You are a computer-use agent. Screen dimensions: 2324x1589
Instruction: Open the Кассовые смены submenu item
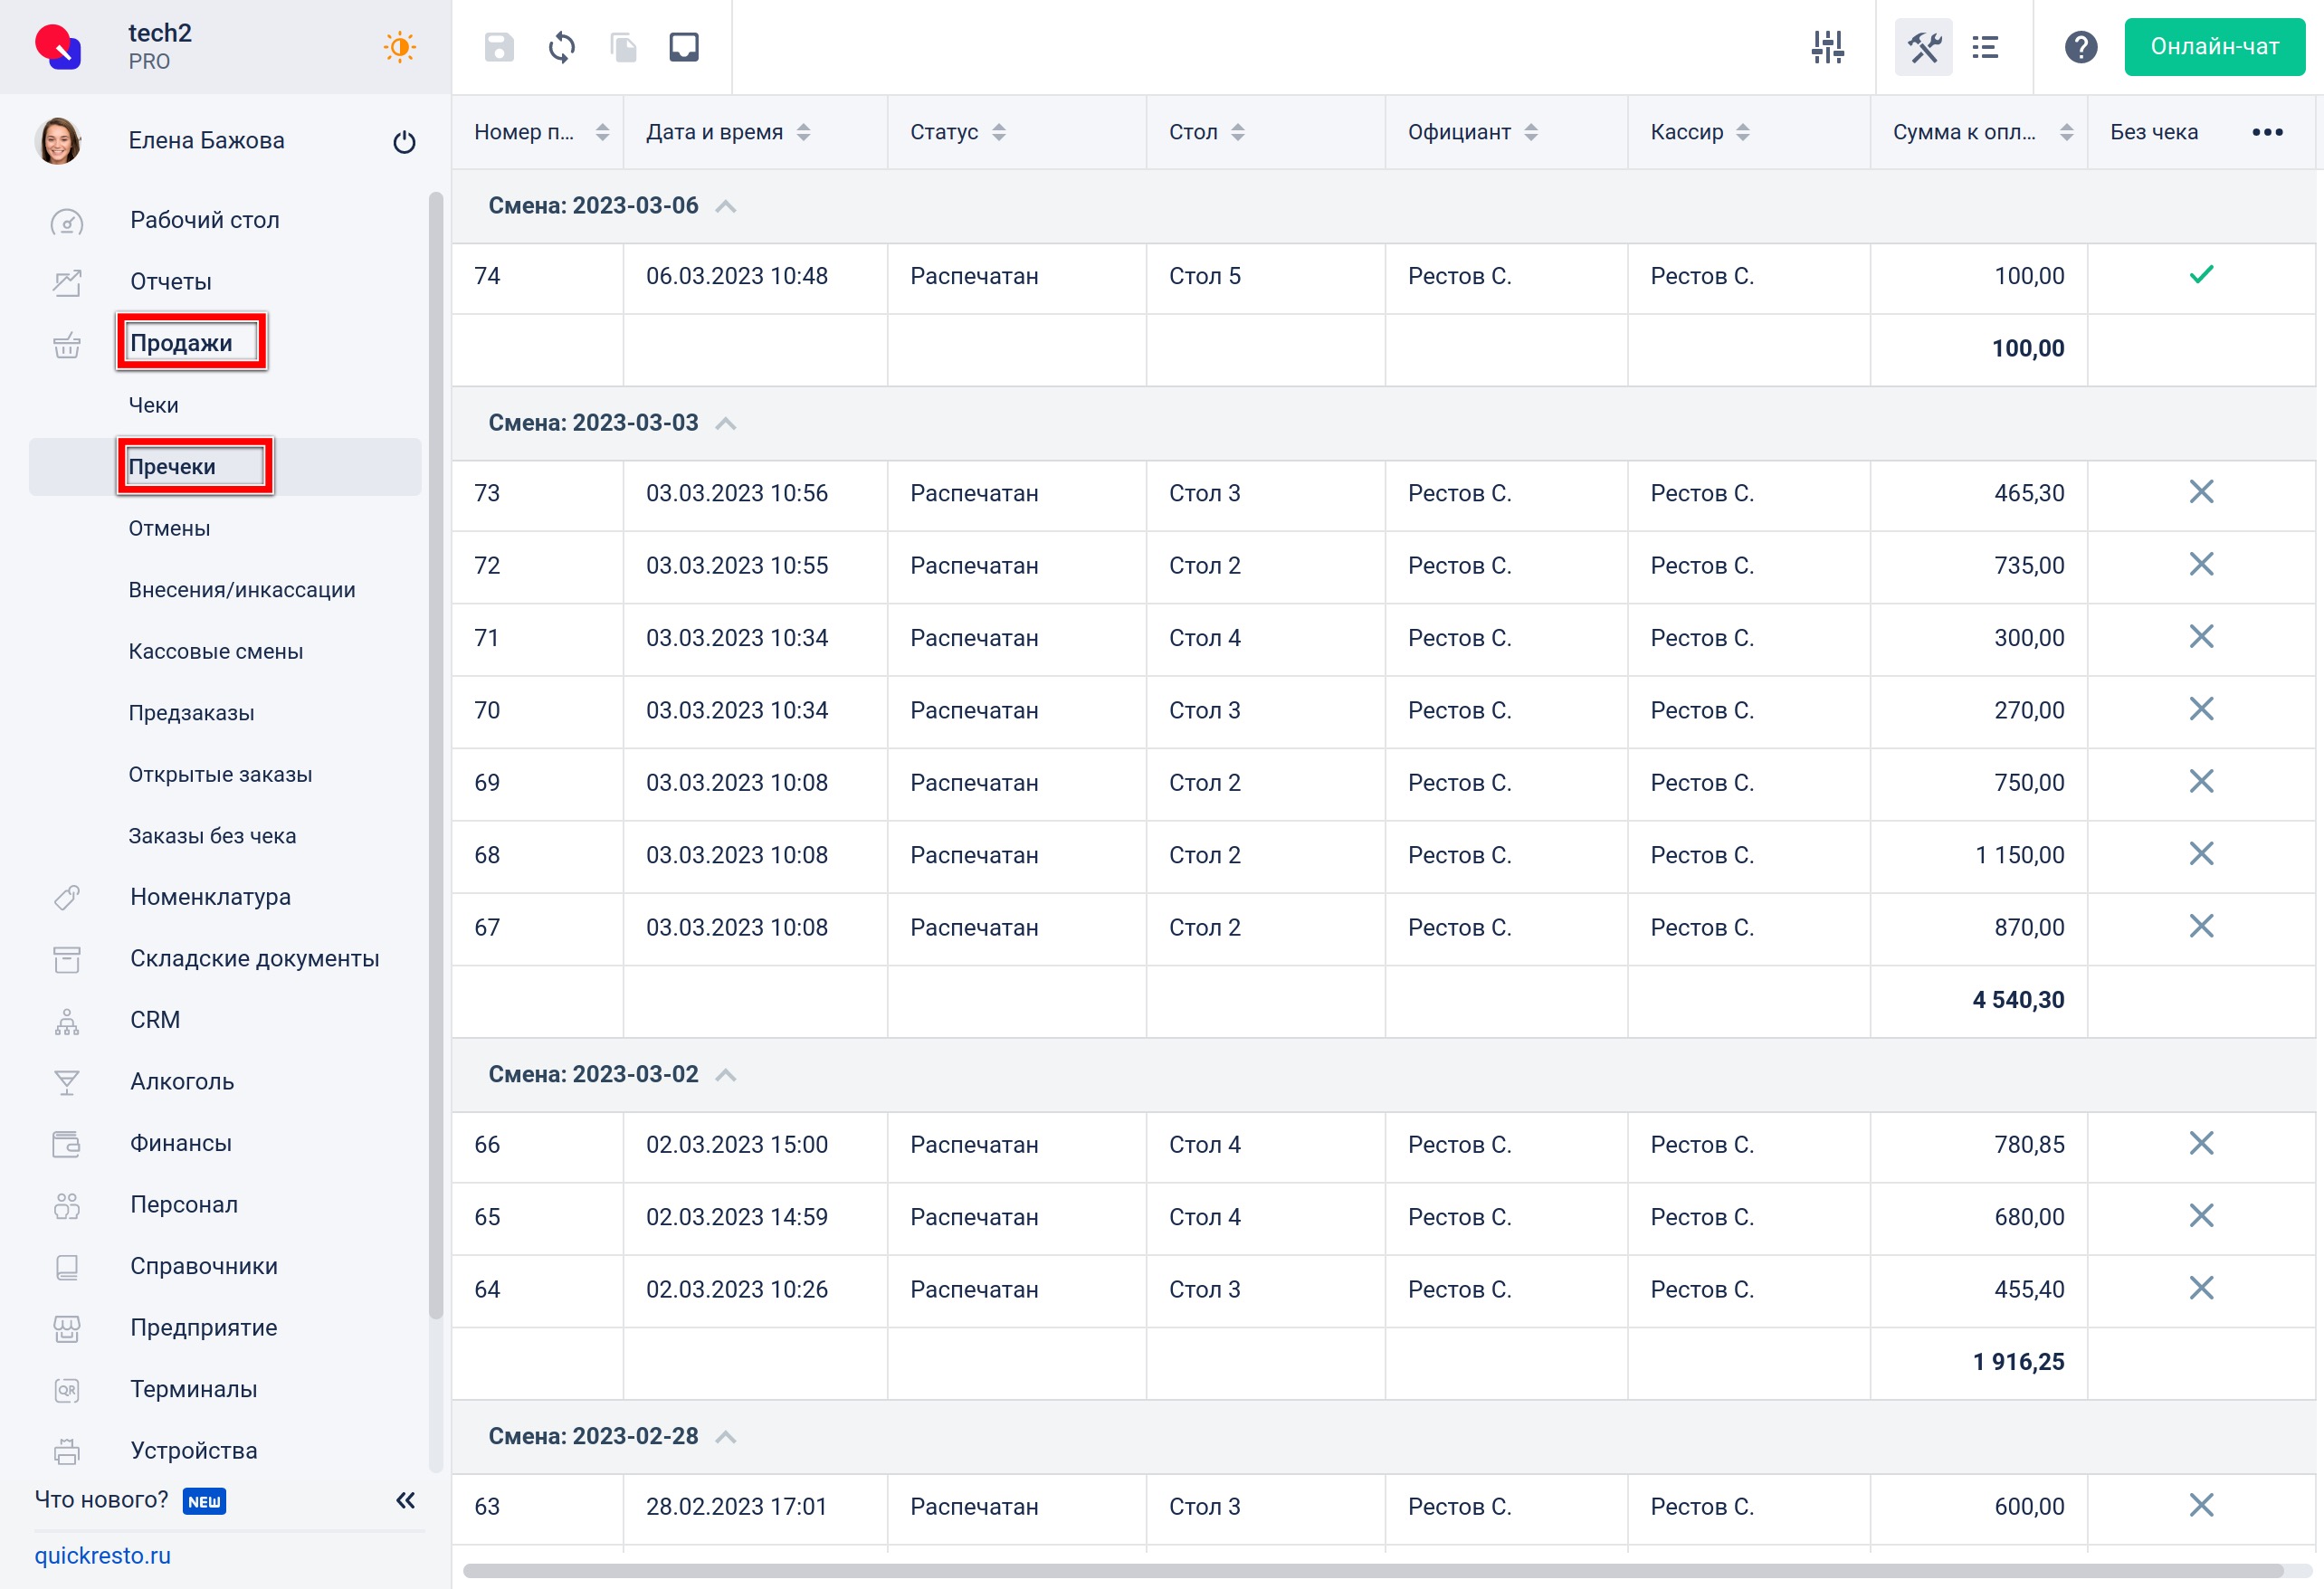pyautogui.click(x=216, y=651)
